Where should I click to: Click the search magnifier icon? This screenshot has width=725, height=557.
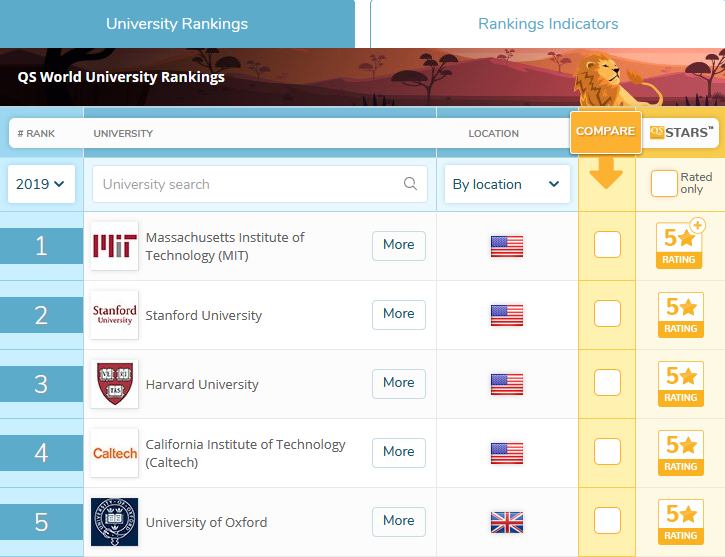[x=410, y=184]
